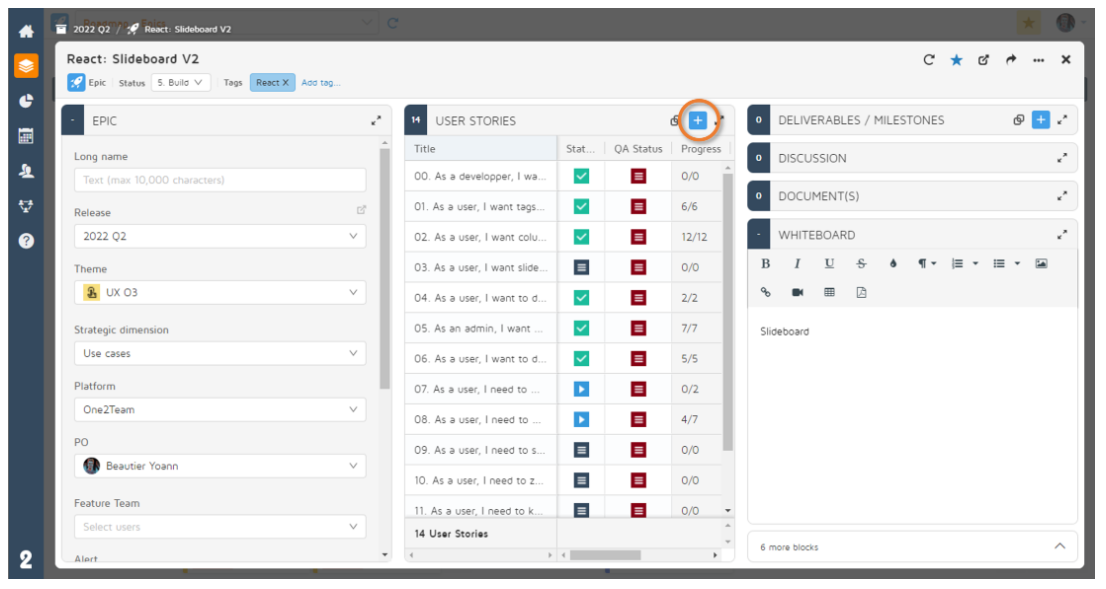The height and width of the screenshot is (589, 1106).
Task: Add a deliverable with the plus button
Action: (x=1040, y=120)
